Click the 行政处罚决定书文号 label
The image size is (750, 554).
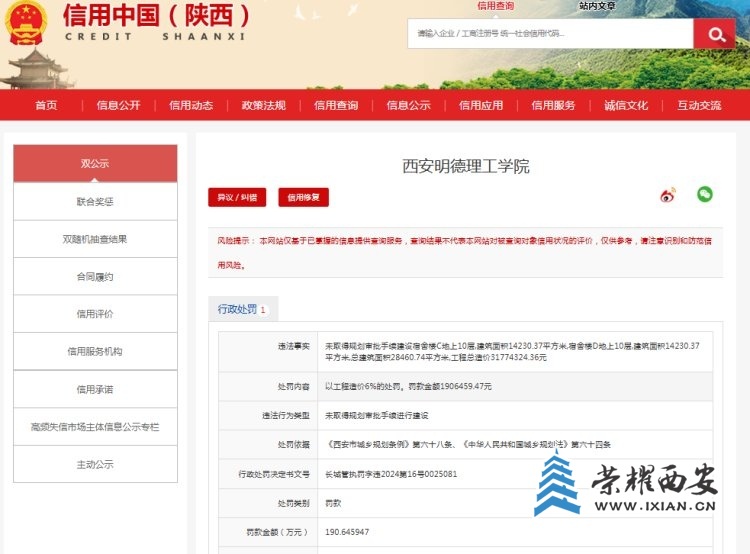coord(274,474)
